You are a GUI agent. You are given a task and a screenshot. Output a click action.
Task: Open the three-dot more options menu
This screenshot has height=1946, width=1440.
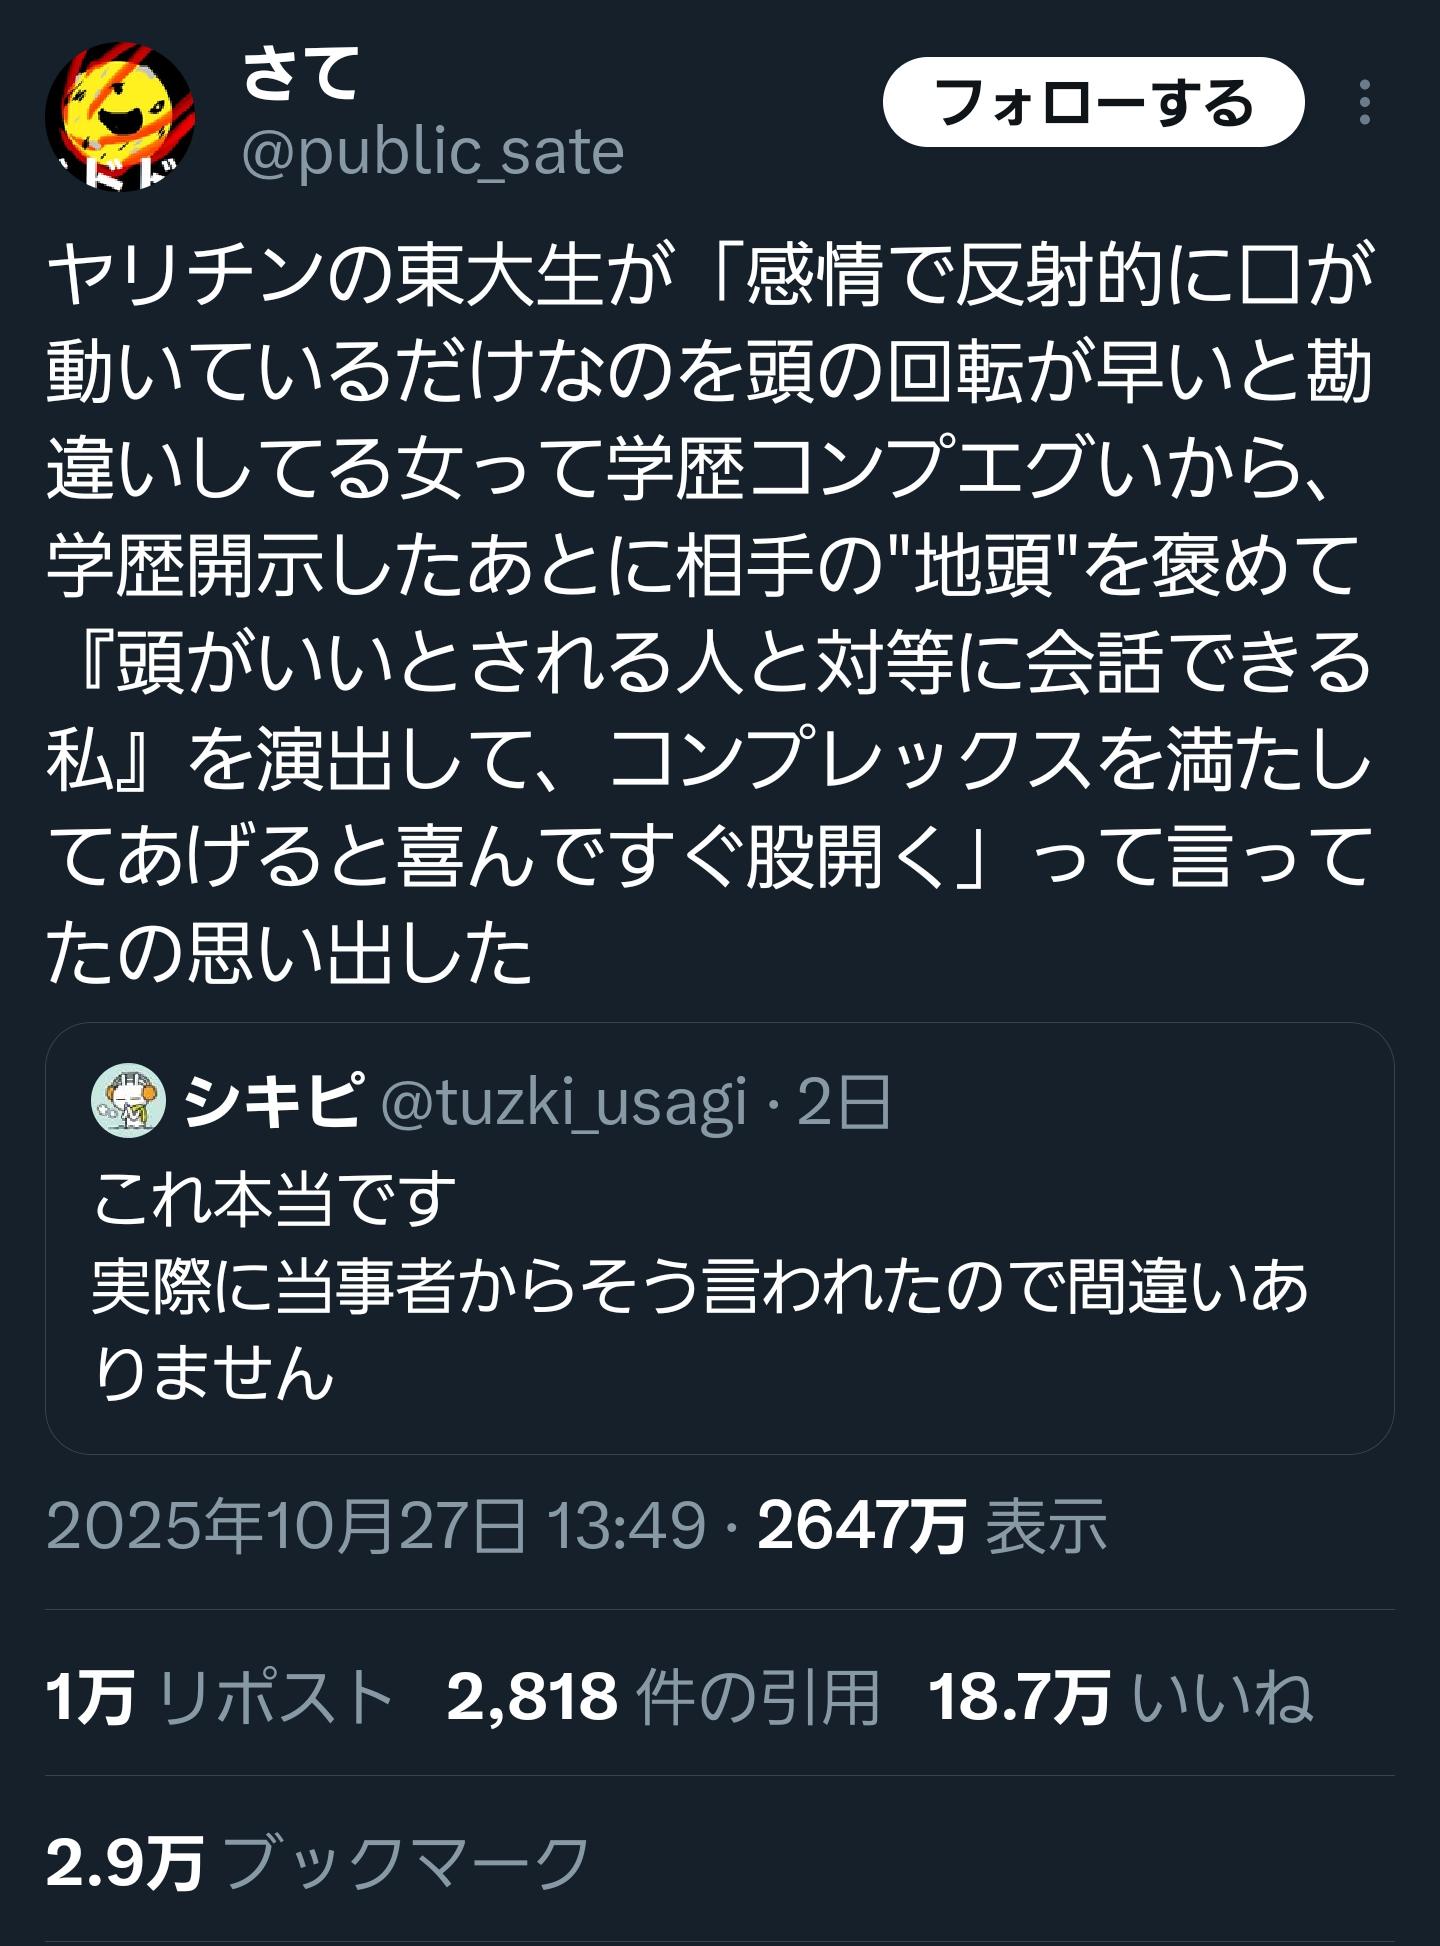(x=1364, y=103)
